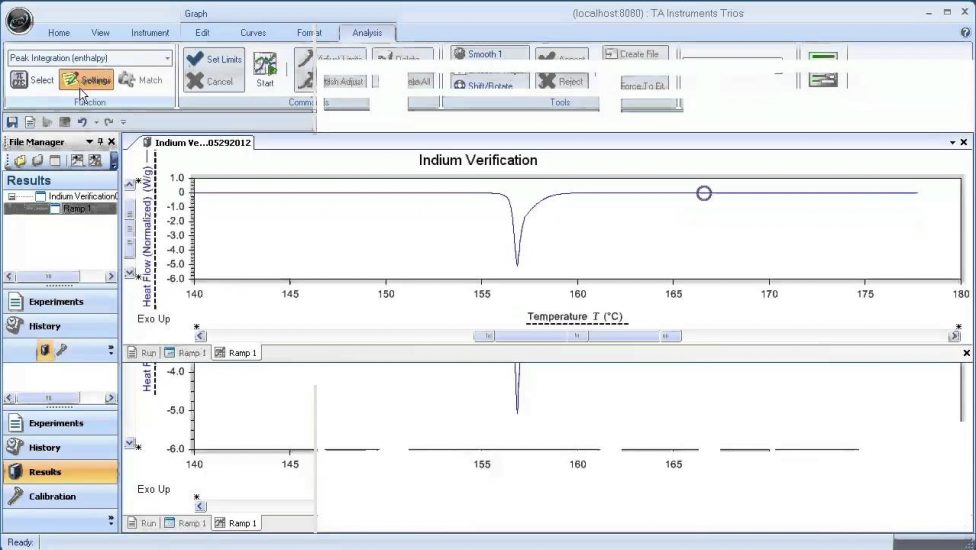Open the Home ribbon tab
Screen dimensions: 976x550
click(59, 32)
